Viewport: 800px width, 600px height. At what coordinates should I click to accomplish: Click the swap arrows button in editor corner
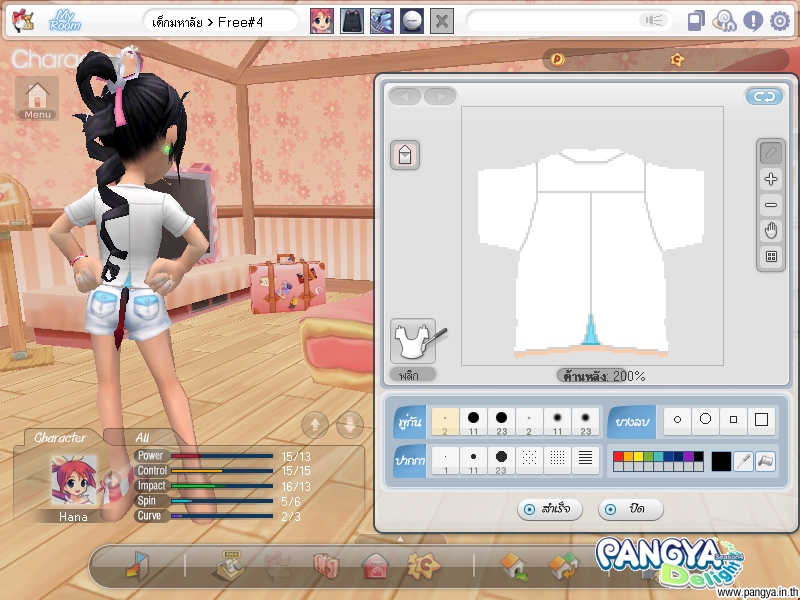point(764,96)
